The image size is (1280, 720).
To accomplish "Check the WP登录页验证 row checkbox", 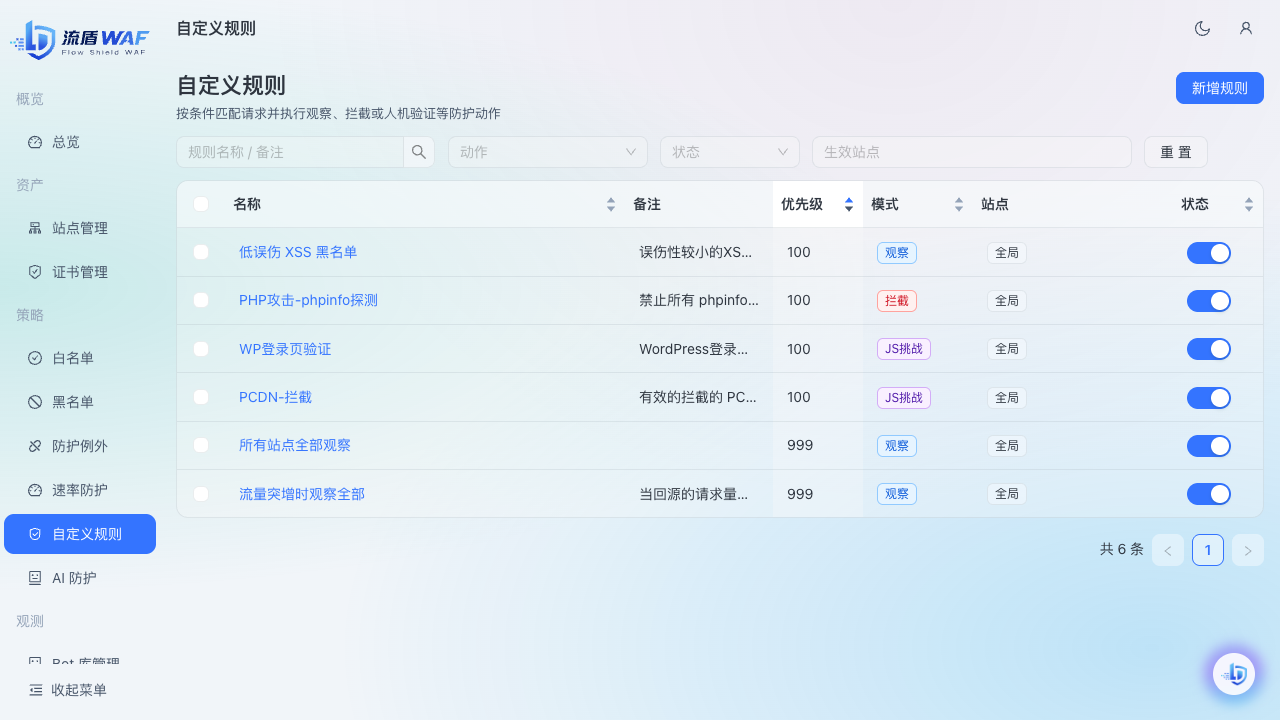I will (201, 349).
